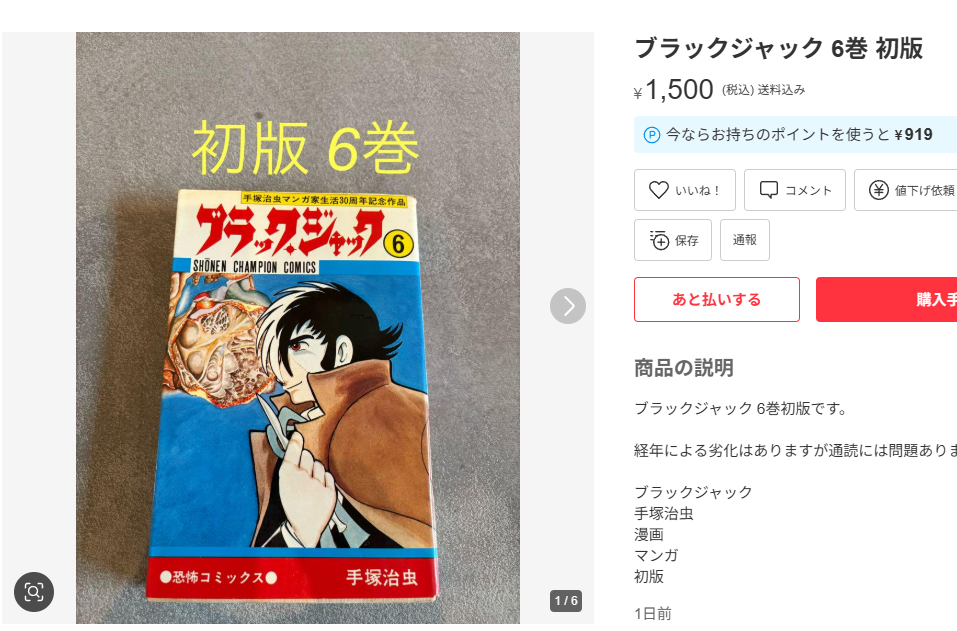The image size is (957, 631).
Task: Choose あと払いする pay-later button
Action: (x=717, y=300)
